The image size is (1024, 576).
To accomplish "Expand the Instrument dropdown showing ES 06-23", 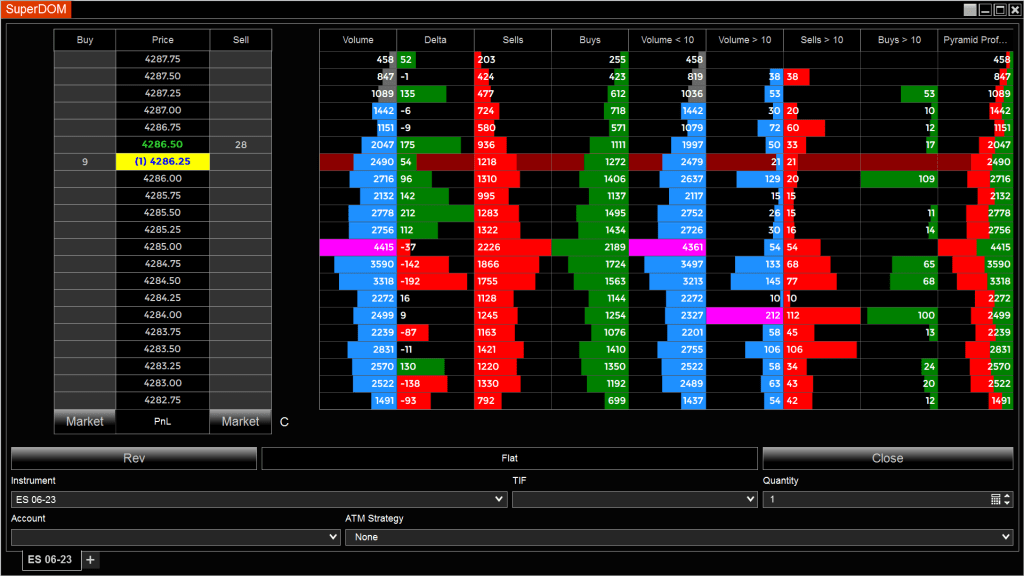I will 259,499.
